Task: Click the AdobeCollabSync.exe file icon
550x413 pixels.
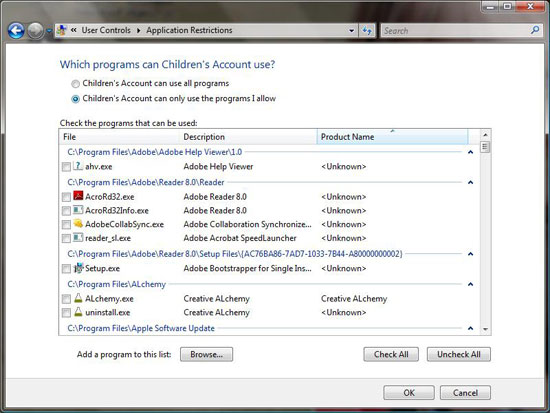Action: (78, 224)
